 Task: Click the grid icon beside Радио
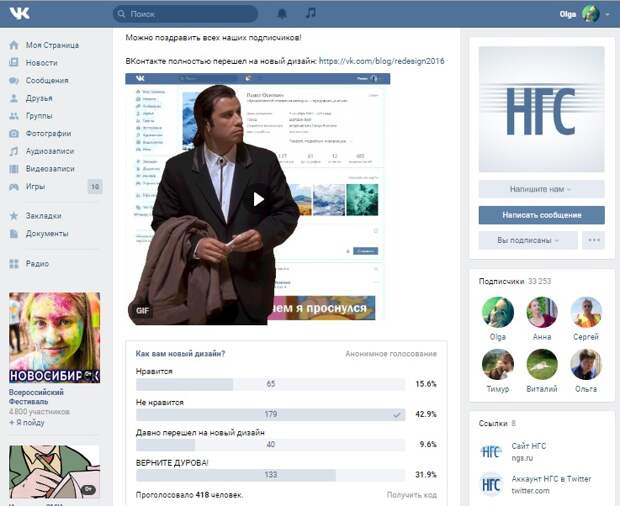pyautogui.click(x=14, y=264)
